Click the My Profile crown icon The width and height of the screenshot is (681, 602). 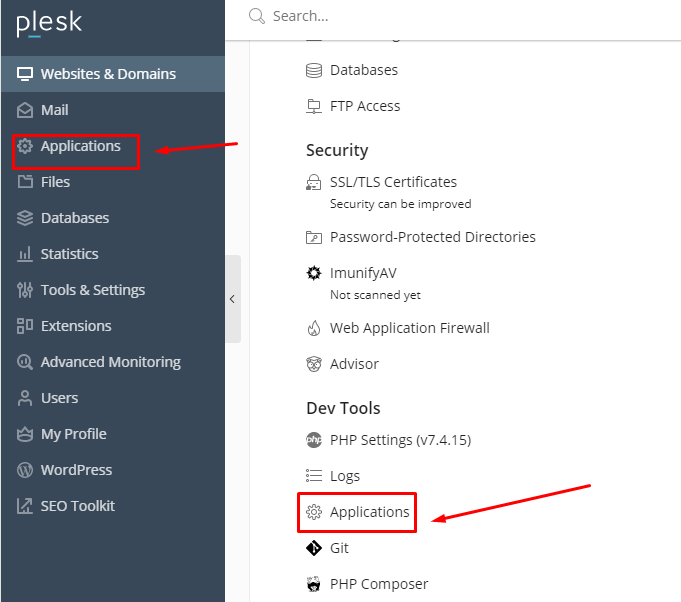pos(25,434)
